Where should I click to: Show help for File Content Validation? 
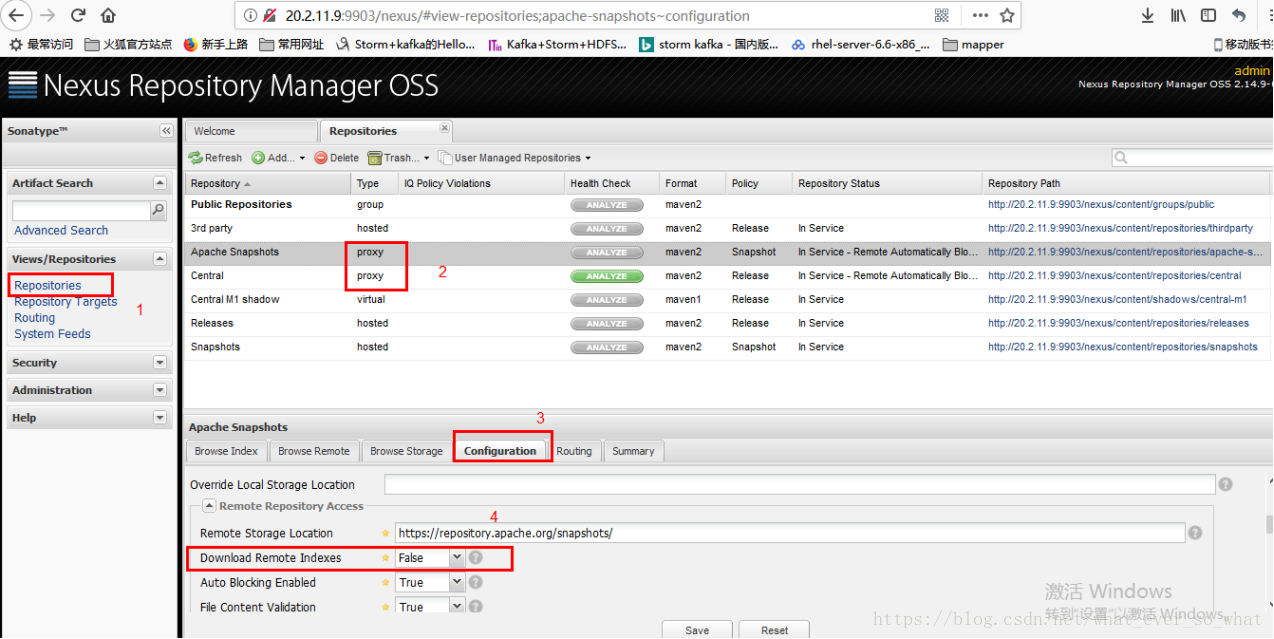(476, 606)
